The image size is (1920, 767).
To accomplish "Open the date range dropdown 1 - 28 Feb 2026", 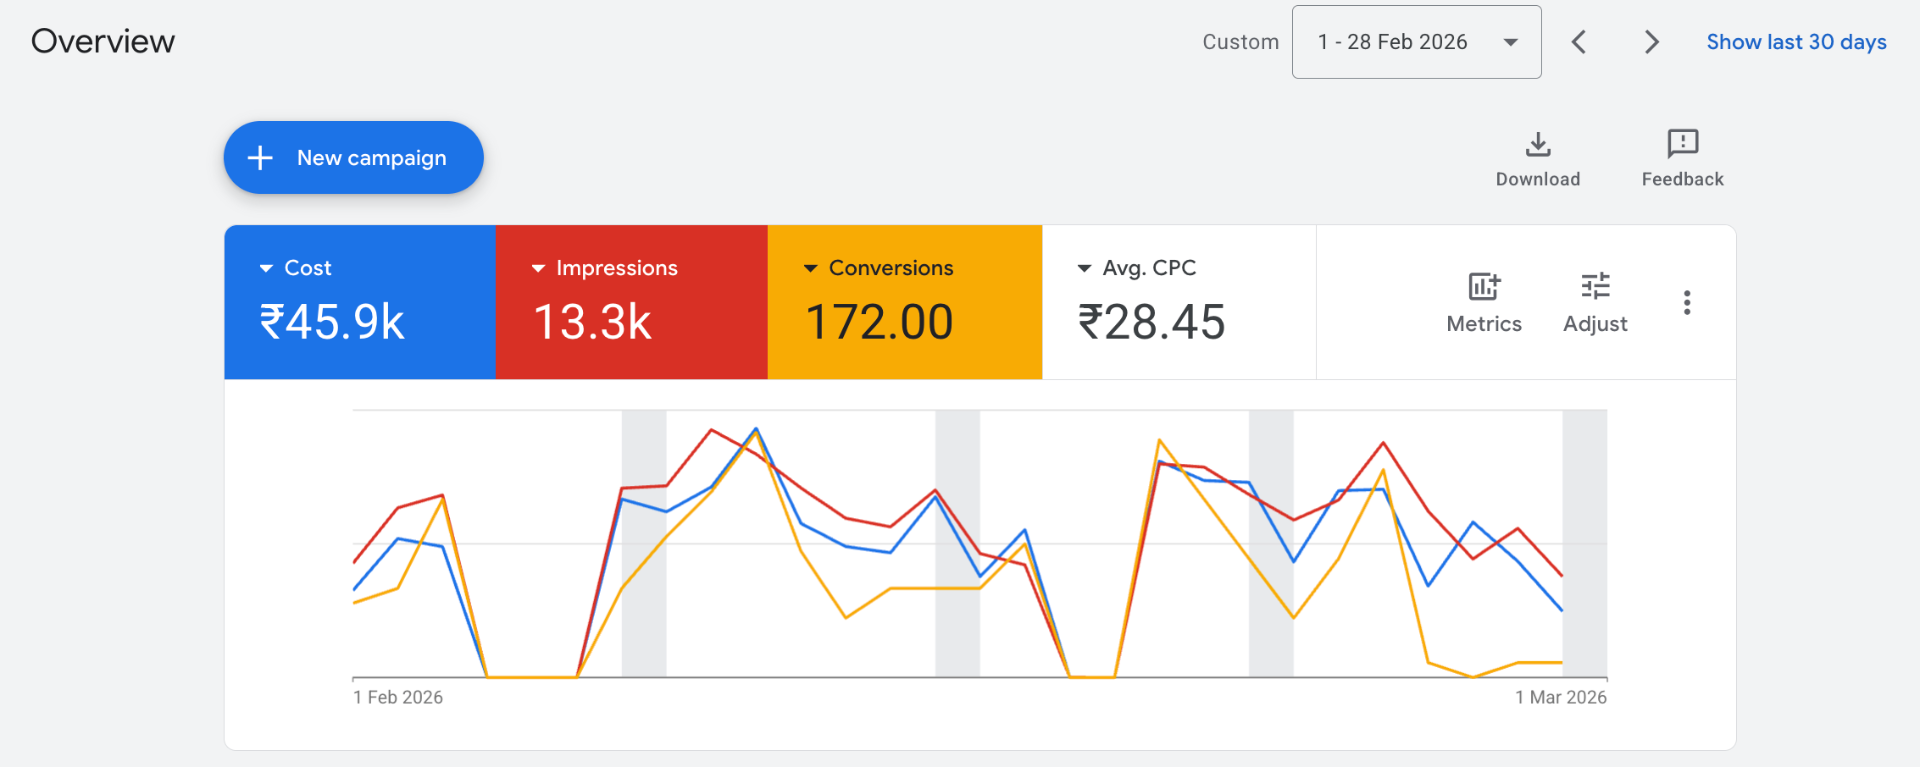I will 1416,42.
